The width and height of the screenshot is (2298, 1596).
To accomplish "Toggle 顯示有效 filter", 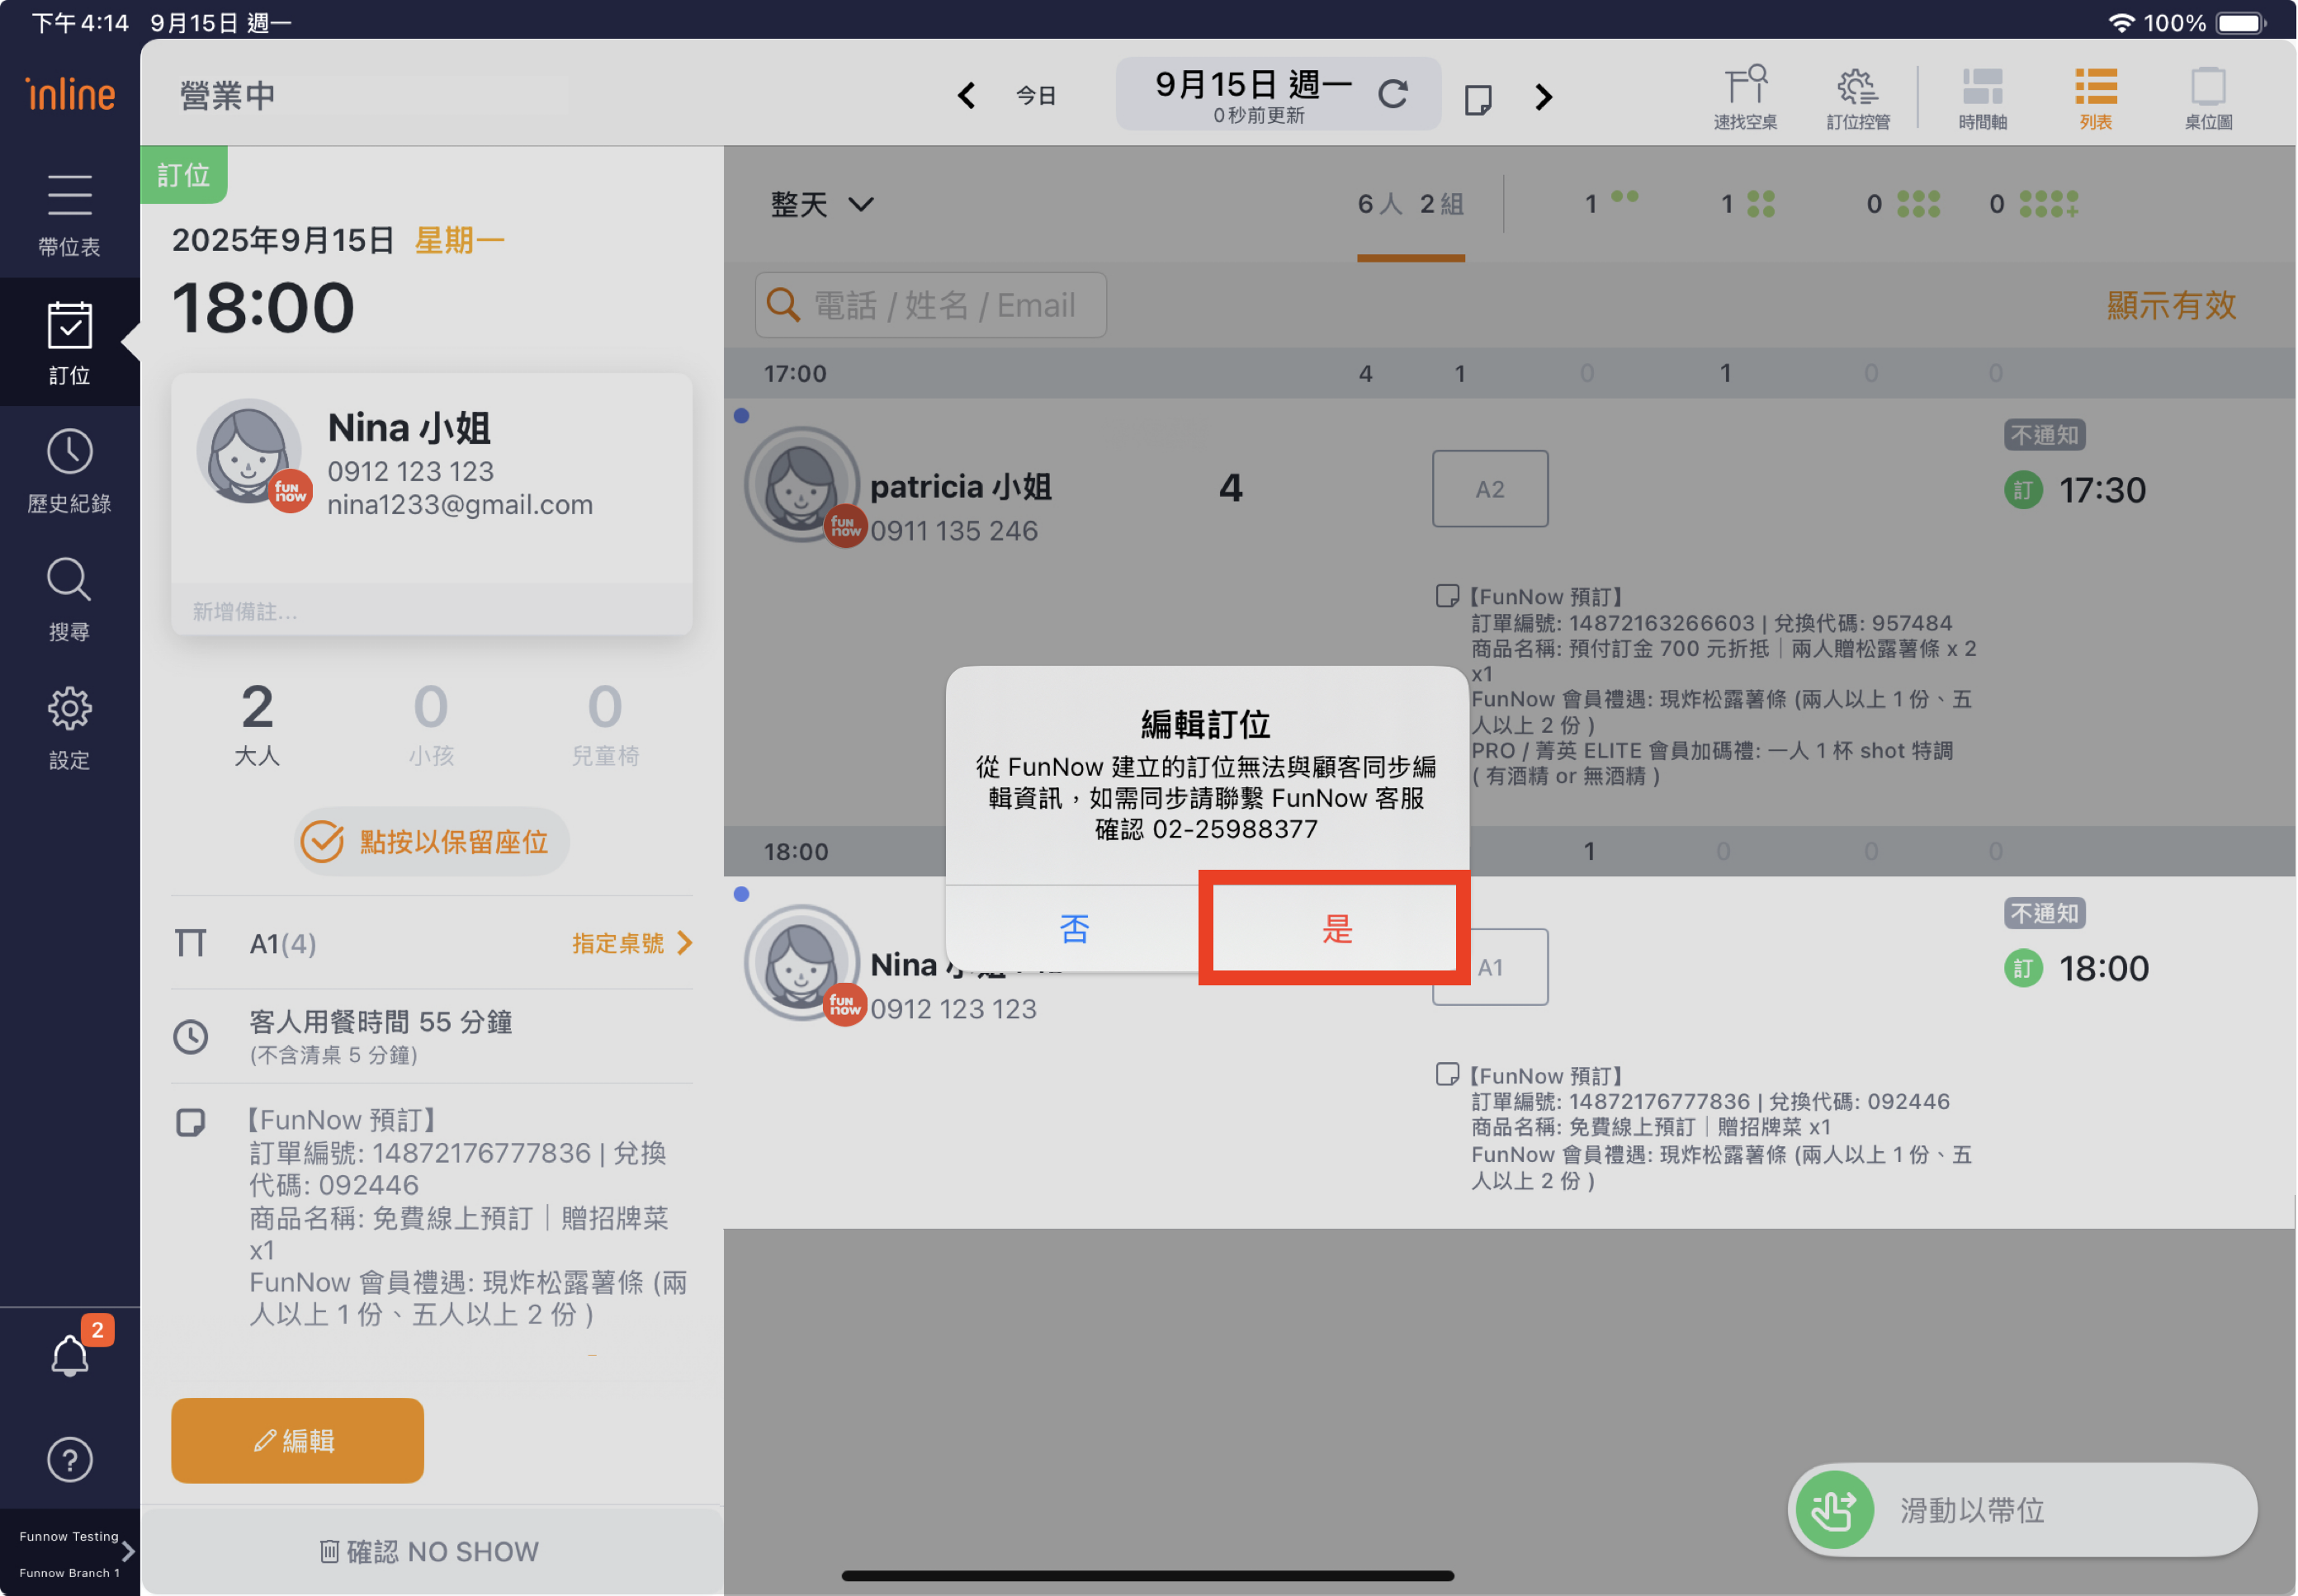I will point(2170,305).
